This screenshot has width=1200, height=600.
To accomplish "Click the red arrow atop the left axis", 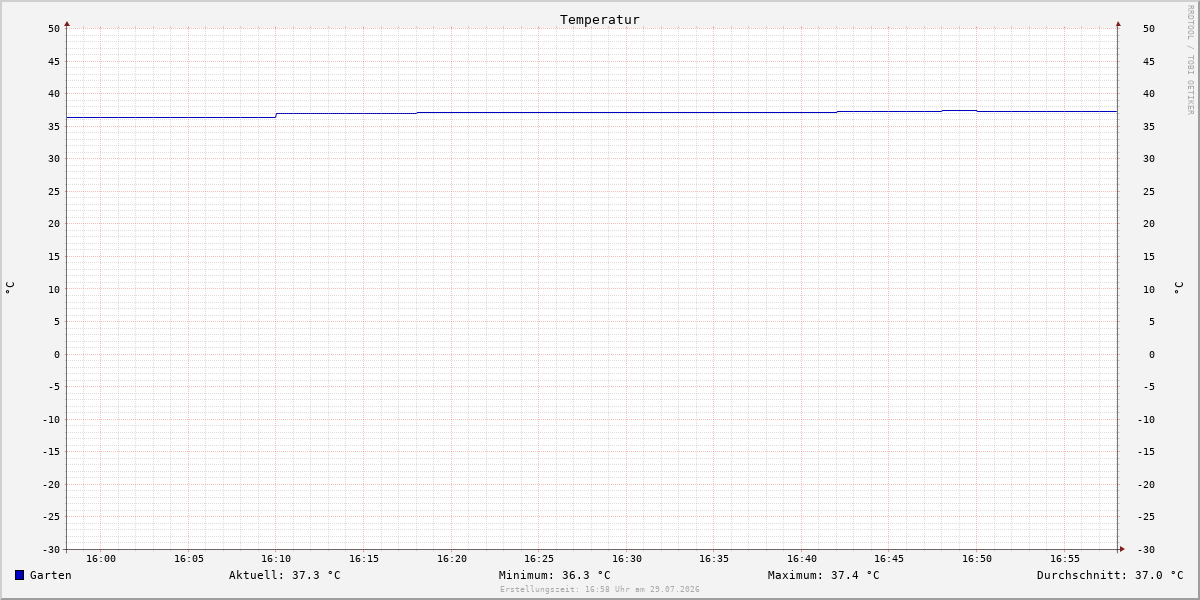I will tap(67, 23).
